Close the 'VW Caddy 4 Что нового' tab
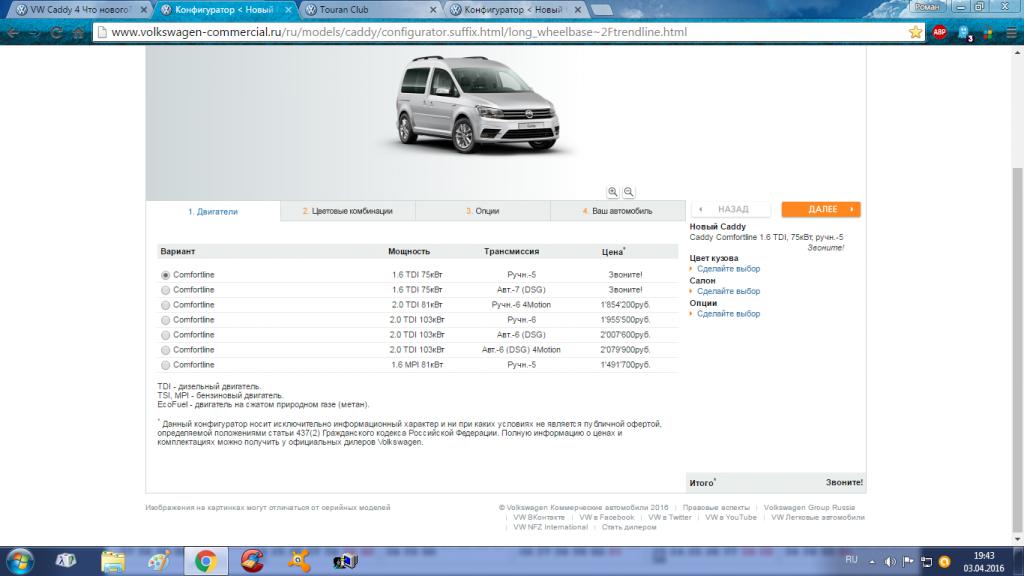This screenshot has height=576, width=1024. [x=144, y=10]
